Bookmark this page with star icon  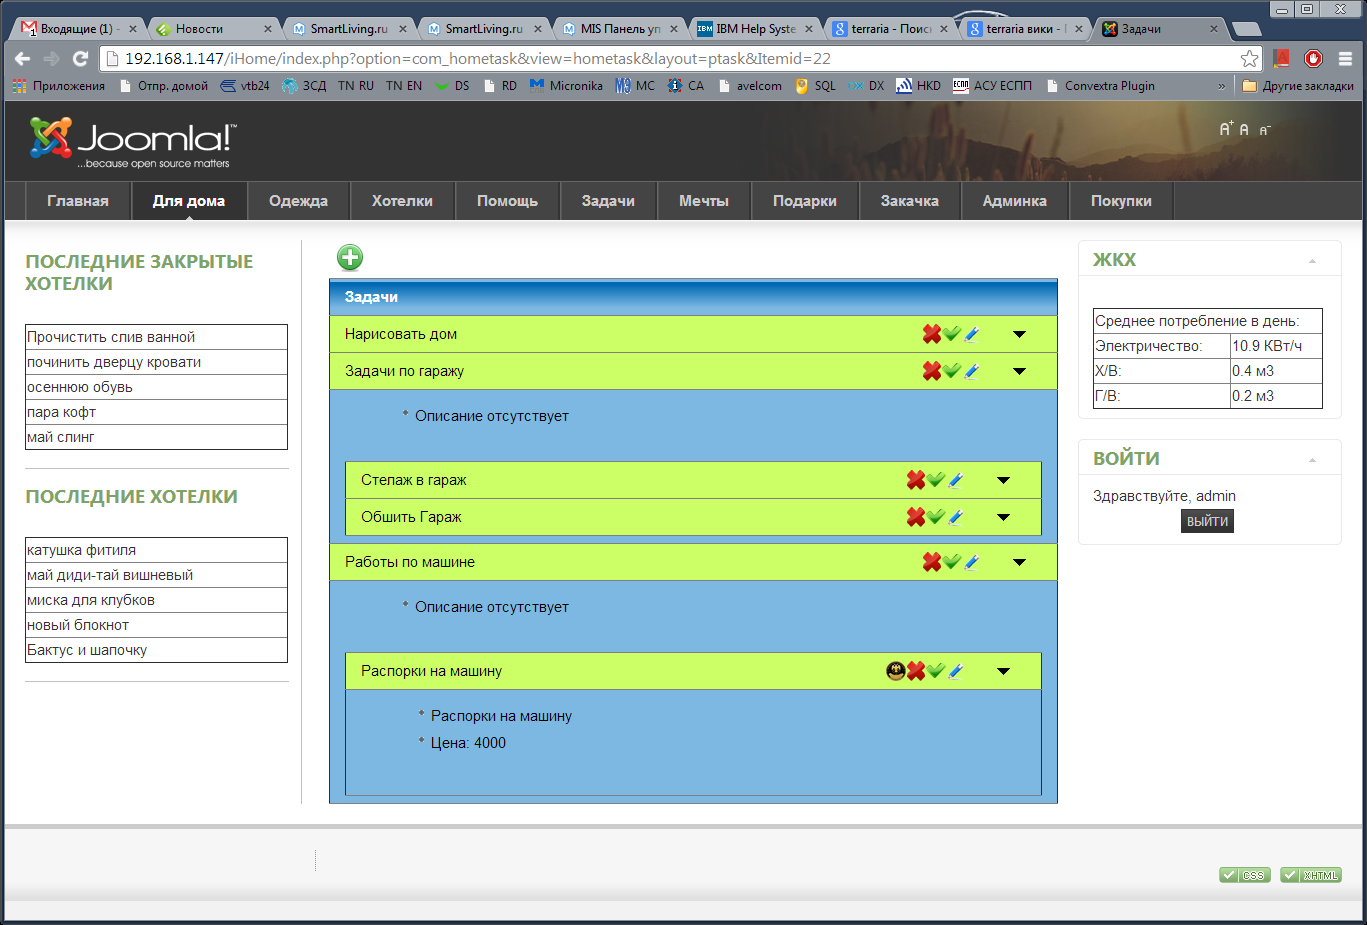1249,59
